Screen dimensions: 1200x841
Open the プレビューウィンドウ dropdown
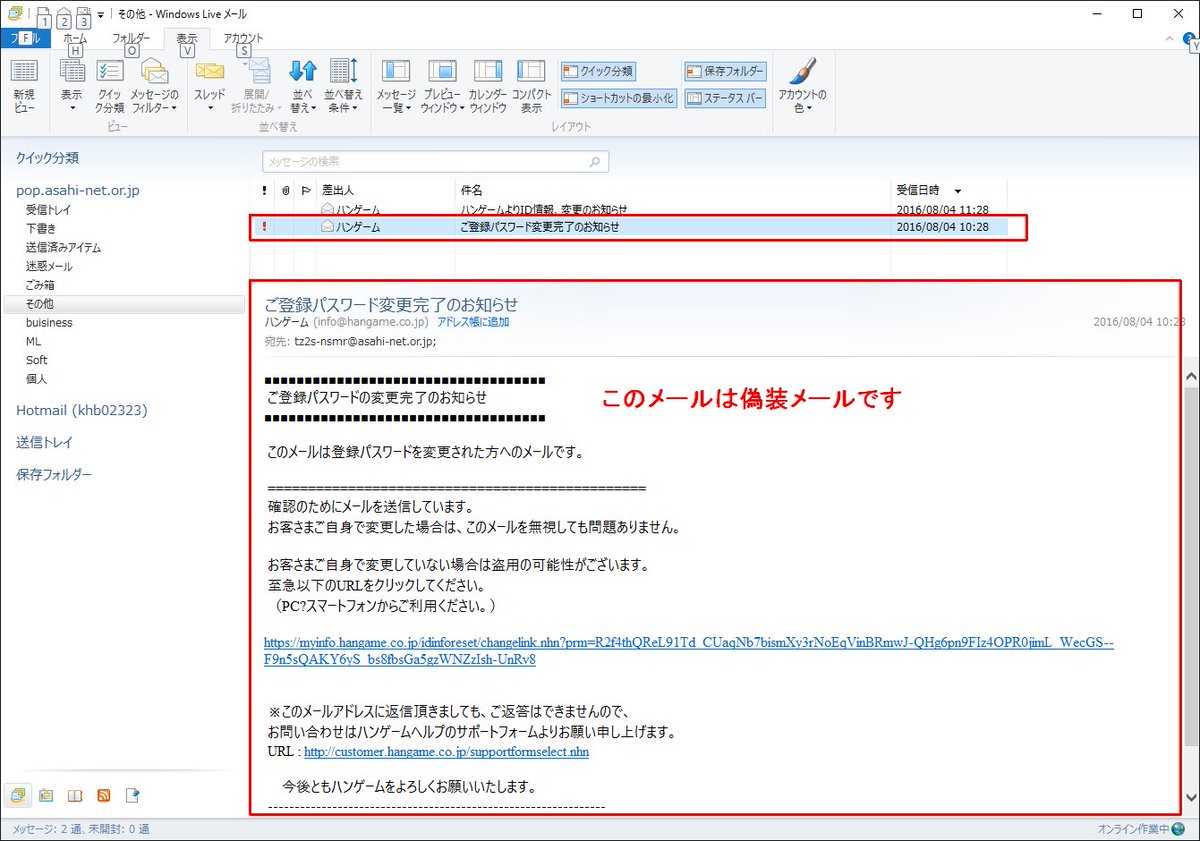click(442, 86)
